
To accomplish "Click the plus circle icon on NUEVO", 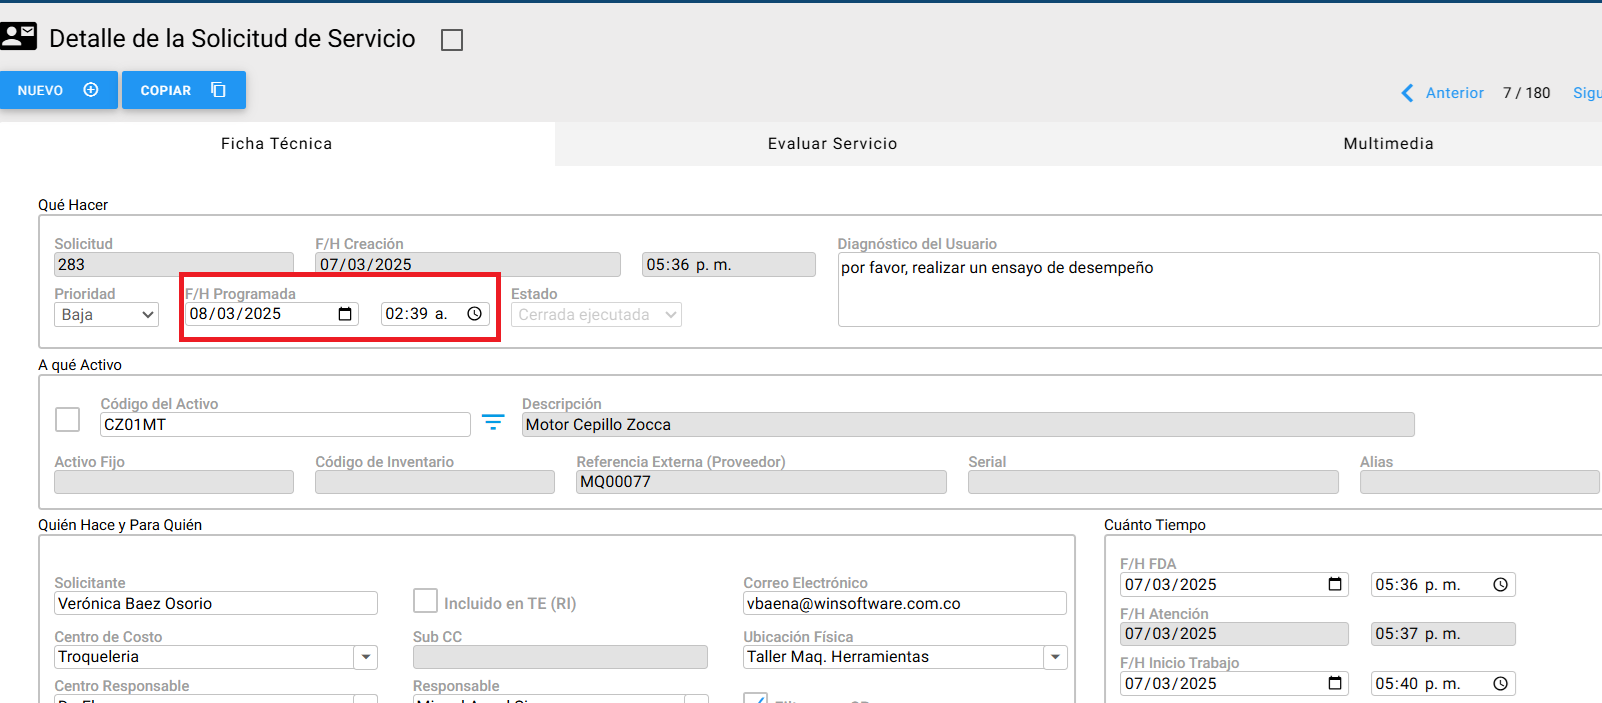I will 91,90.
